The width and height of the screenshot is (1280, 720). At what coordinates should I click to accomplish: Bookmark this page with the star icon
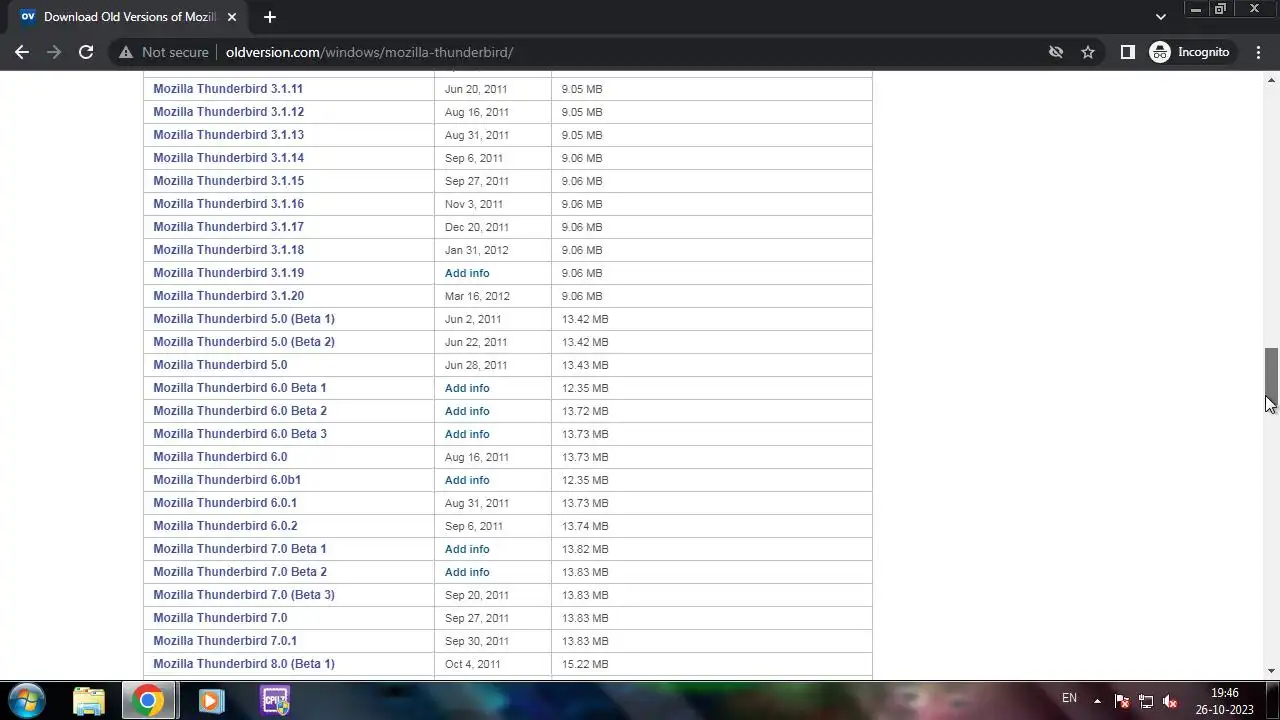point(1088,52)
